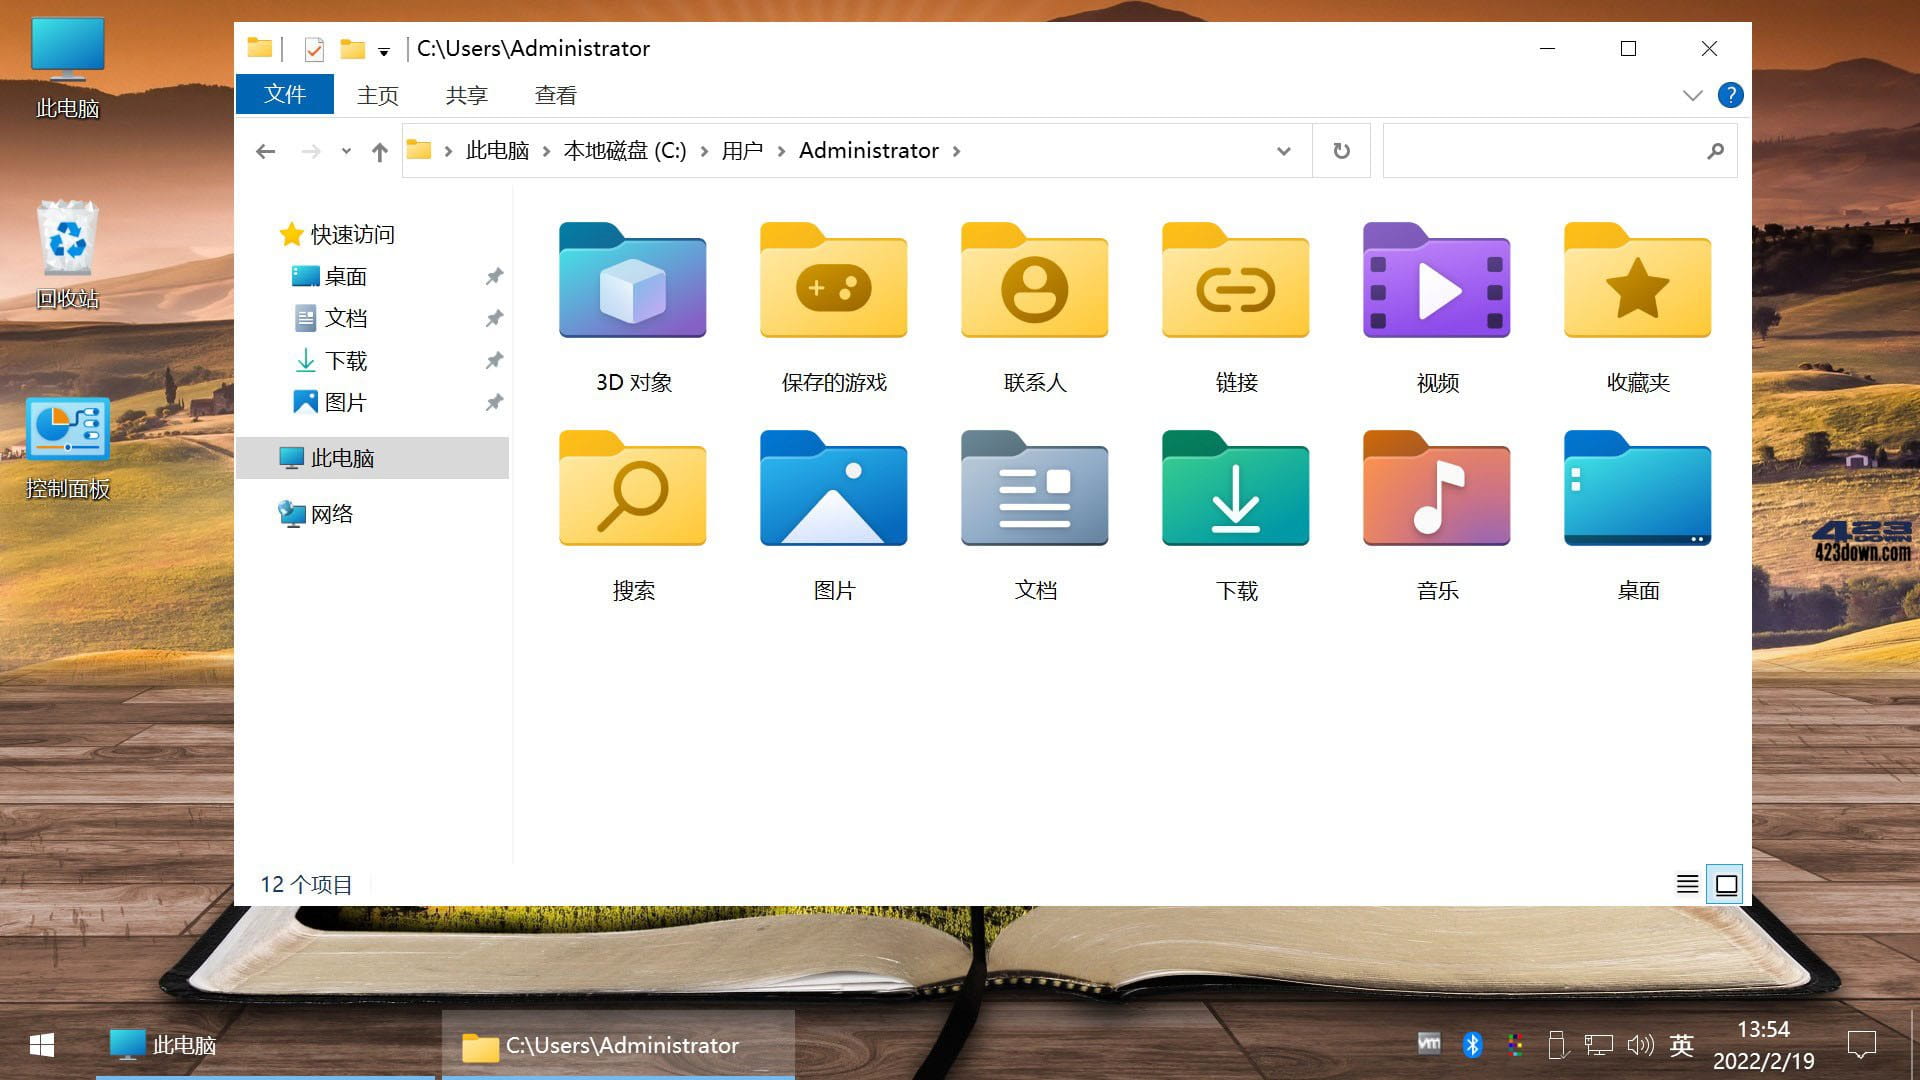Image resolution: width=1920 pixels, height=1080 pixels.
Task: Click 用户 in the breadcrumb path
Action: (x=741, y=150)
